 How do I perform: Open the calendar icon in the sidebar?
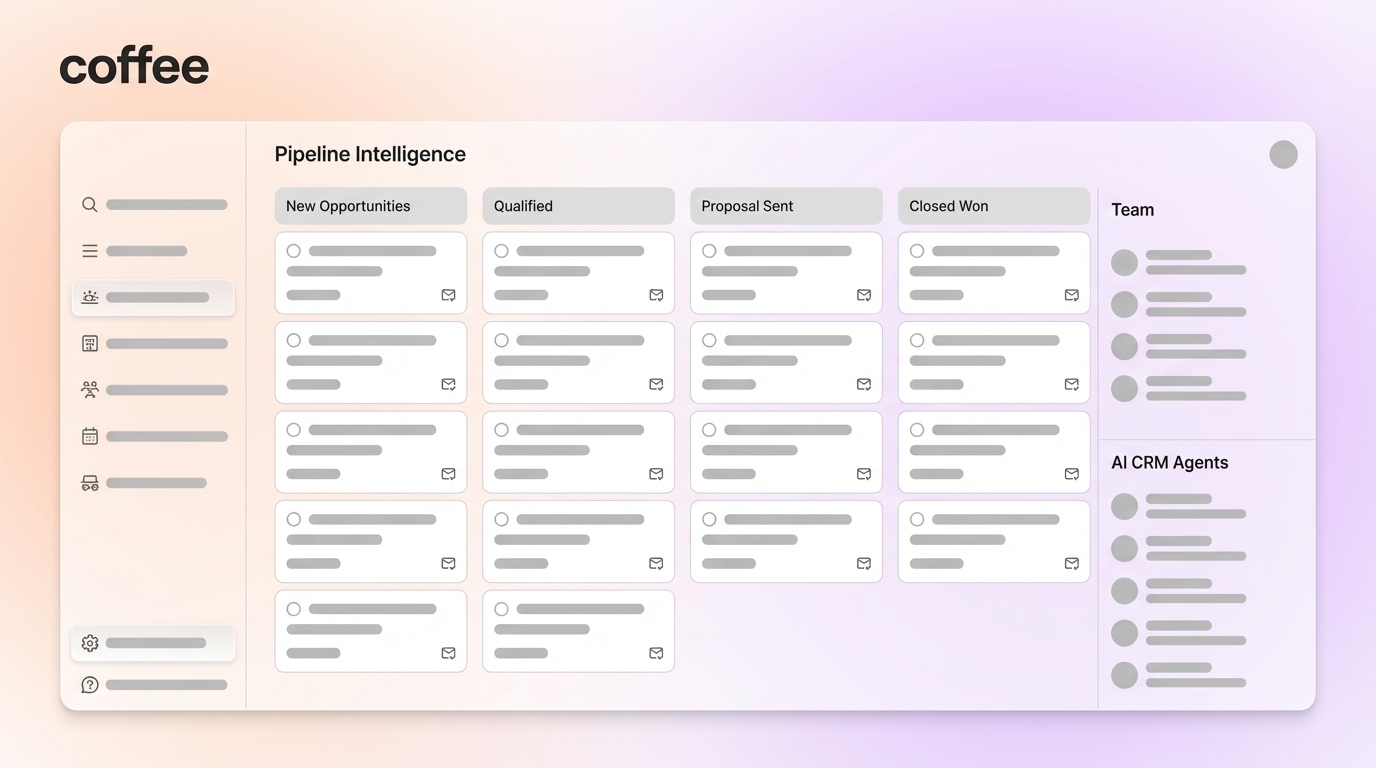coord(89,435)
